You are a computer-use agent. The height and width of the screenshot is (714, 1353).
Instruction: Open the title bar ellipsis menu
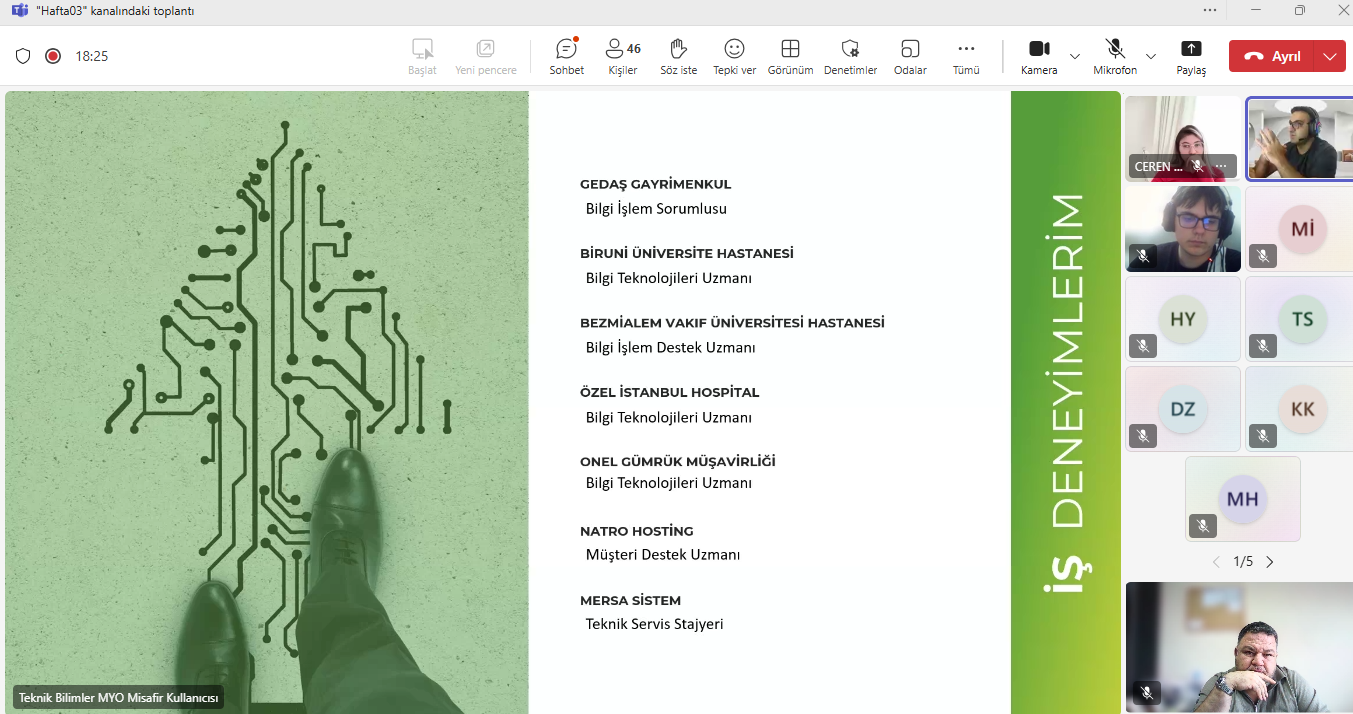1210,10
